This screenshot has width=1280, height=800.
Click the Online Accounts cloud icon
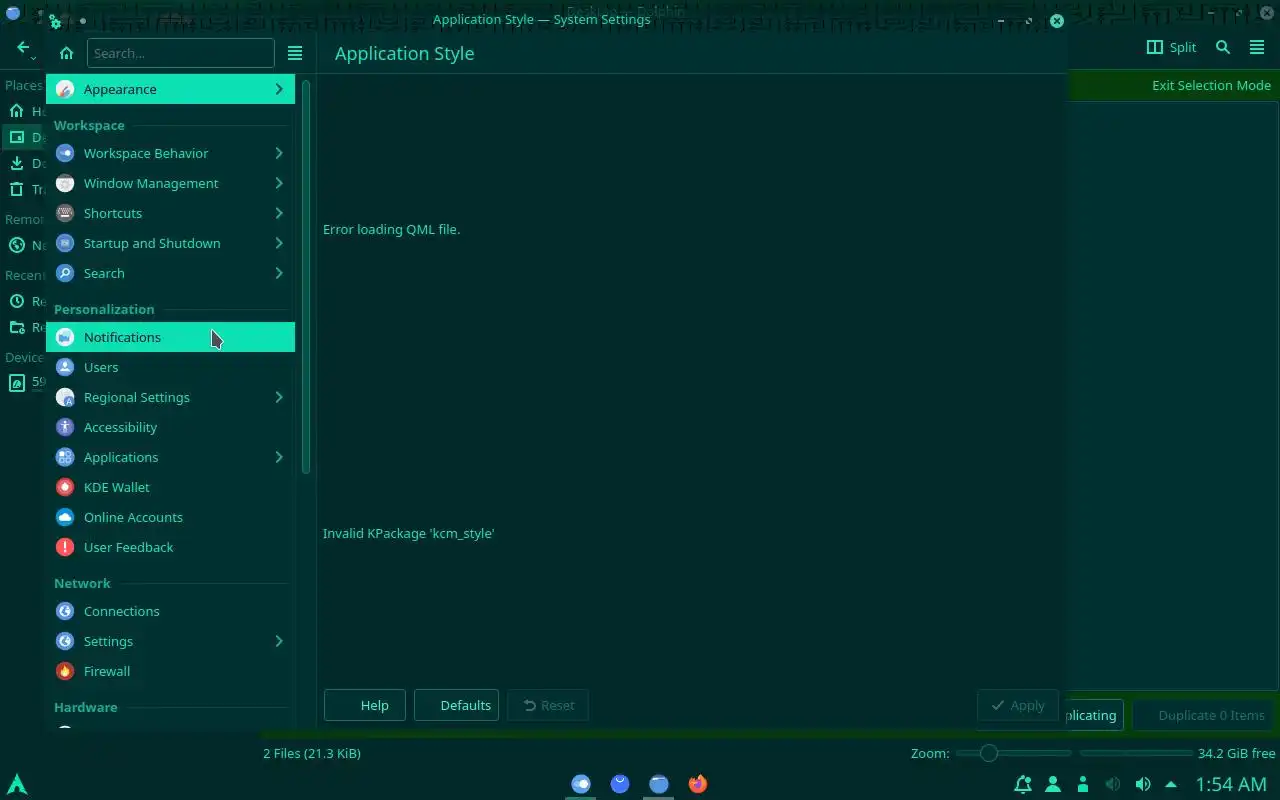pyautogui.click(x=65, y=517)
